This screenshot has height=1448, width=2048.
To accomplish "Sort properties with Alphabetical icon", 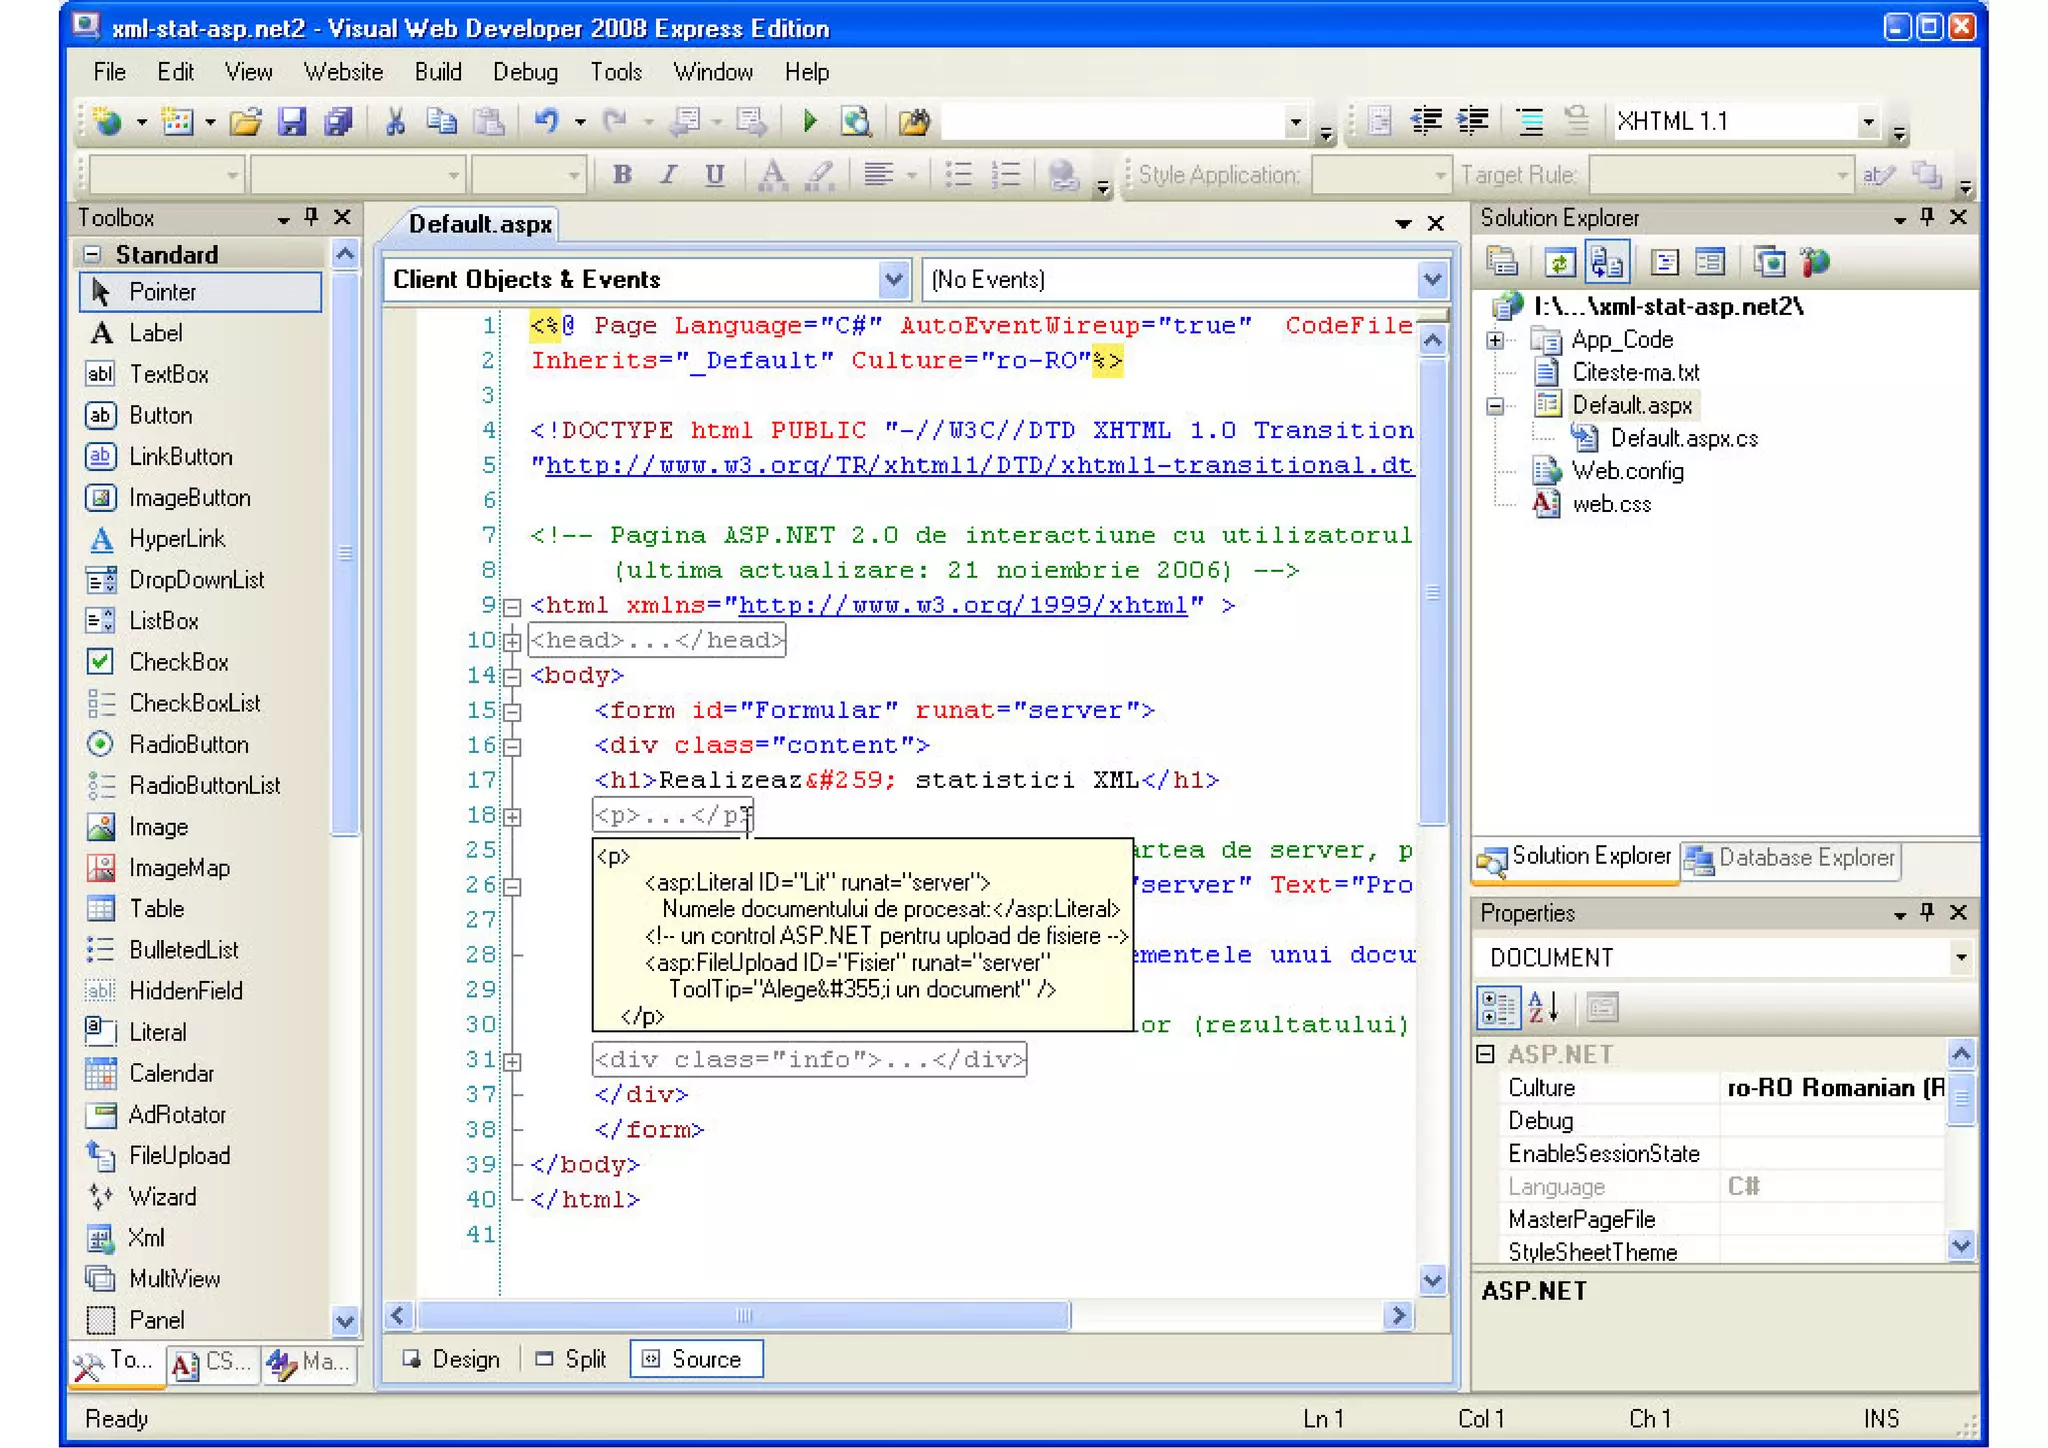I will coord(1543,1007).
